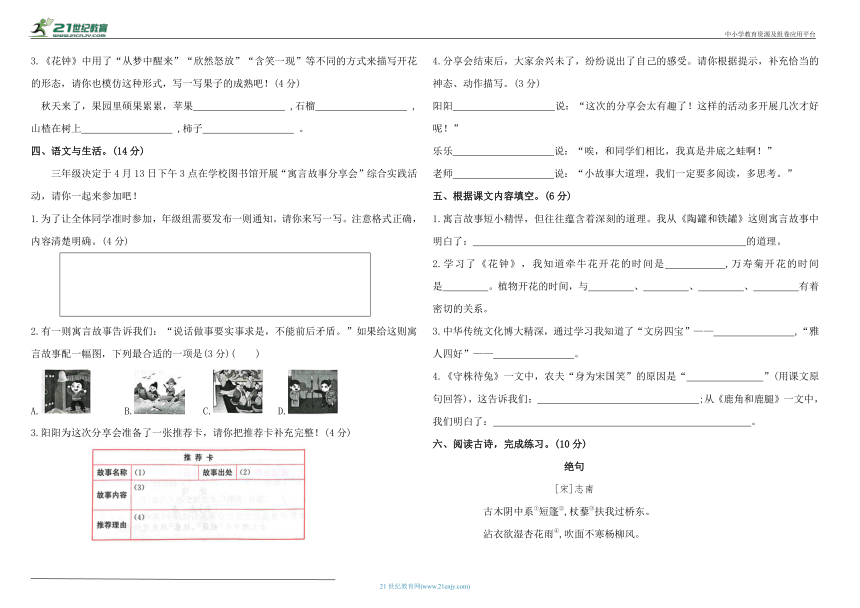
Task: Click inside the large blank notice-writing box
Action: point(215,284)
